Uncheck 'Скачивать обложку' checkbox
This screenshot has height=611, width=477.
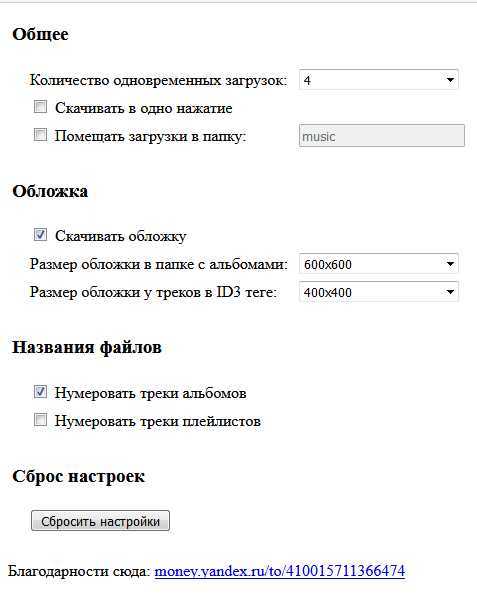point(40,235)
